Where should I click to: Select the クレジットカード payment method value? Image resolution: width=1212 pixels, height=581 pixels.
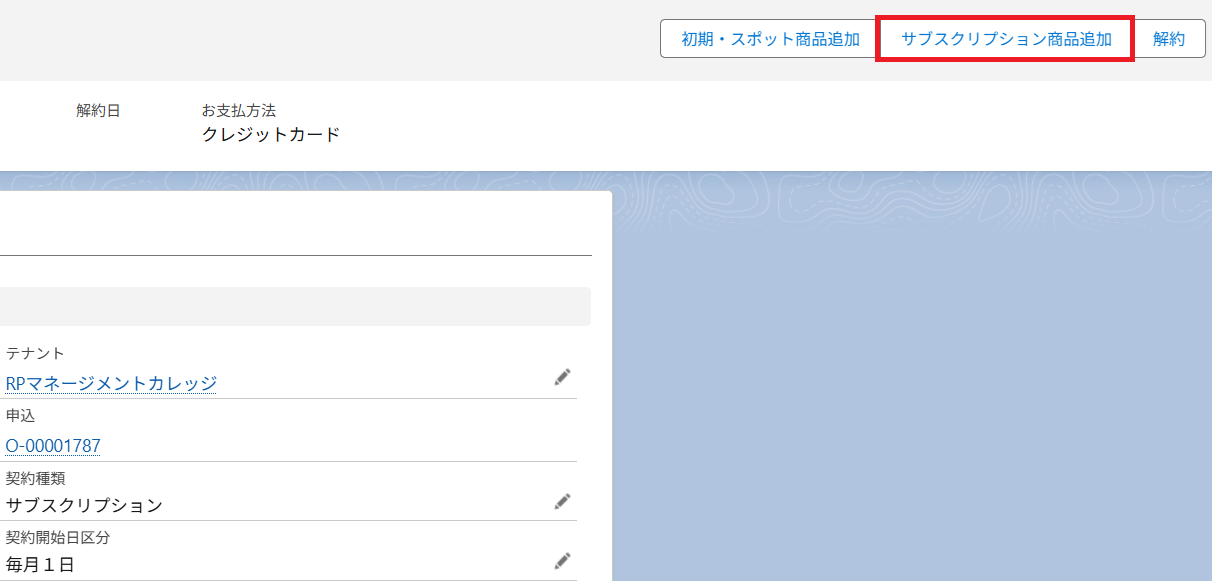point(271,134)
